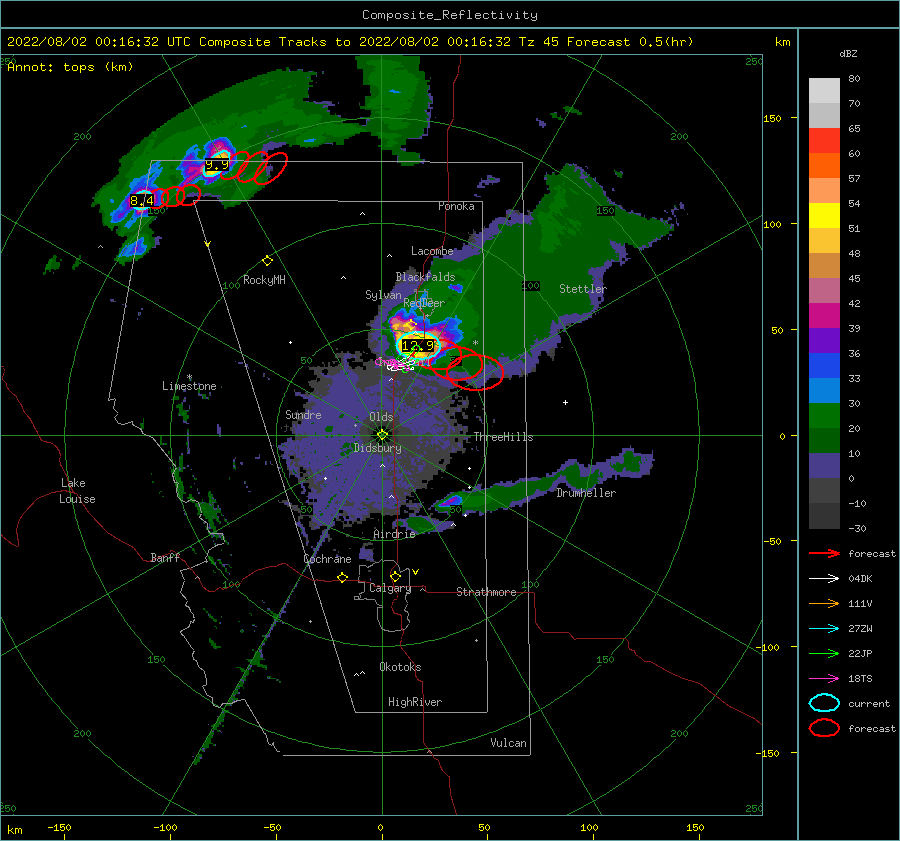Click the bright yellow swatch in dBZ scale
Image resolution: width=900 pixels, height=841 pixels.
coord(824,216)
